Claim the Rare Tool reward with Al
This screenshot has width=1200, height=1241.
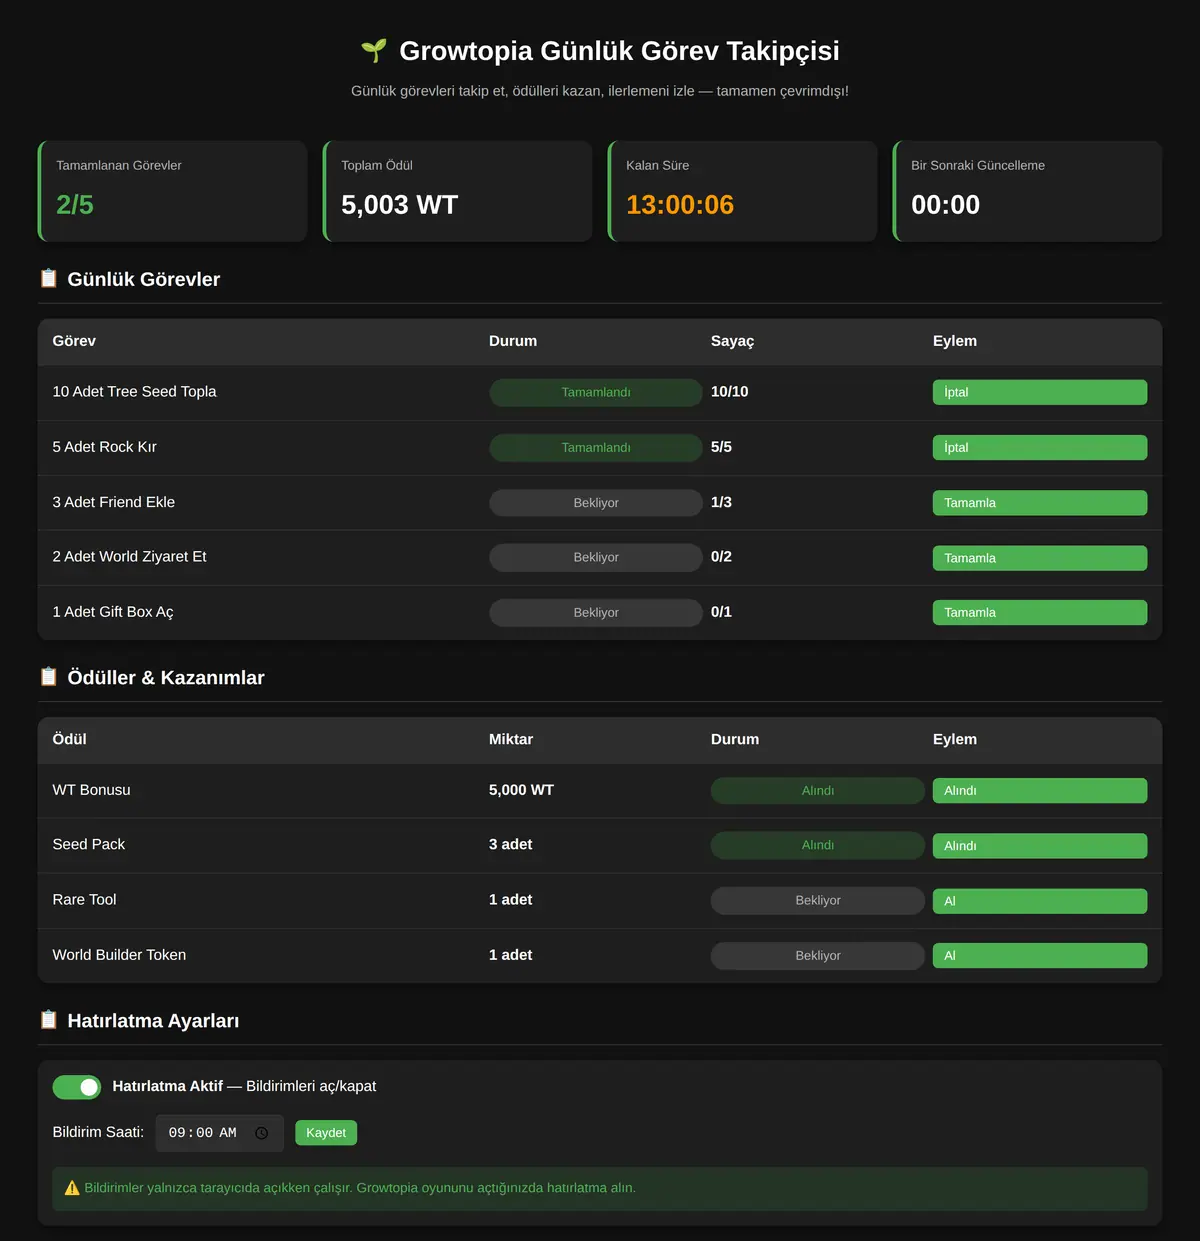1040,901
